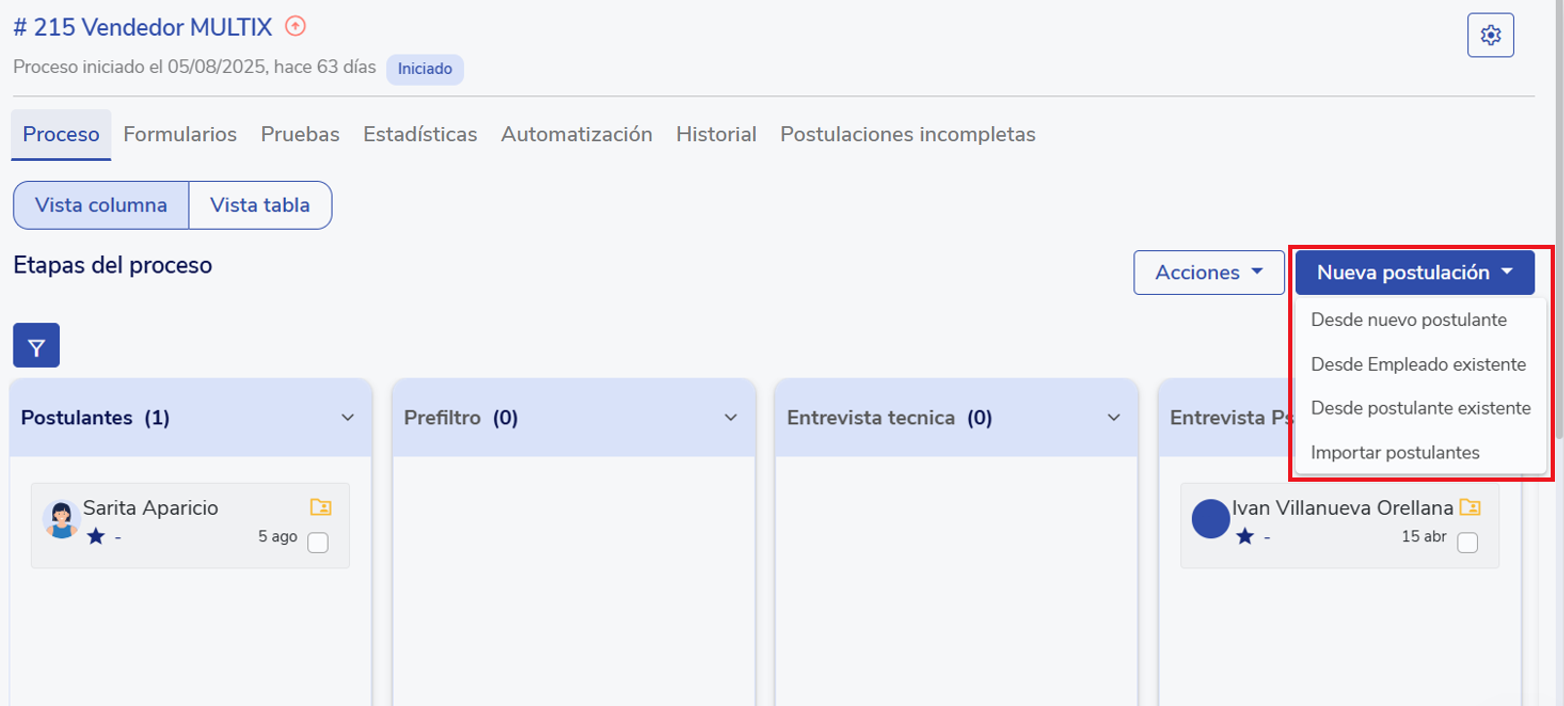Switch to Vista tabla view
Screen dimensions: 1564x706
tap(260, 205)
